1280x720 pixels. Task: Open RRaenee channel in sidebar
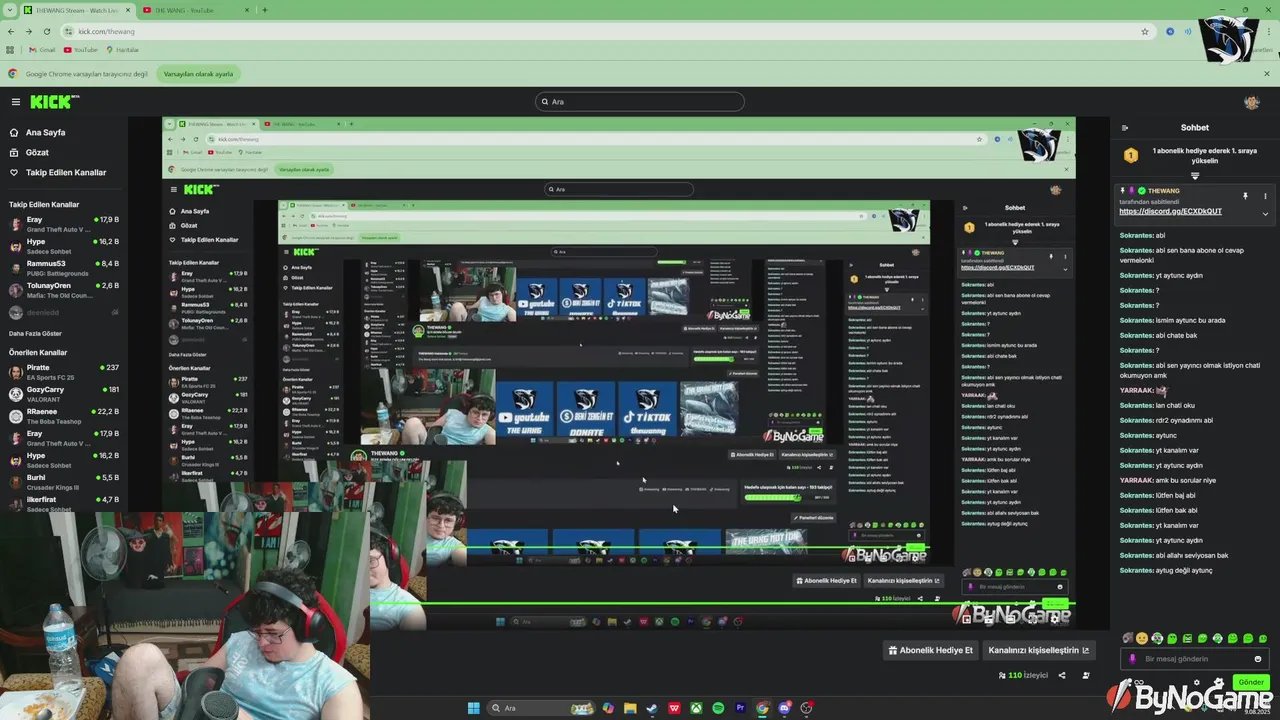tap(64, 416)
